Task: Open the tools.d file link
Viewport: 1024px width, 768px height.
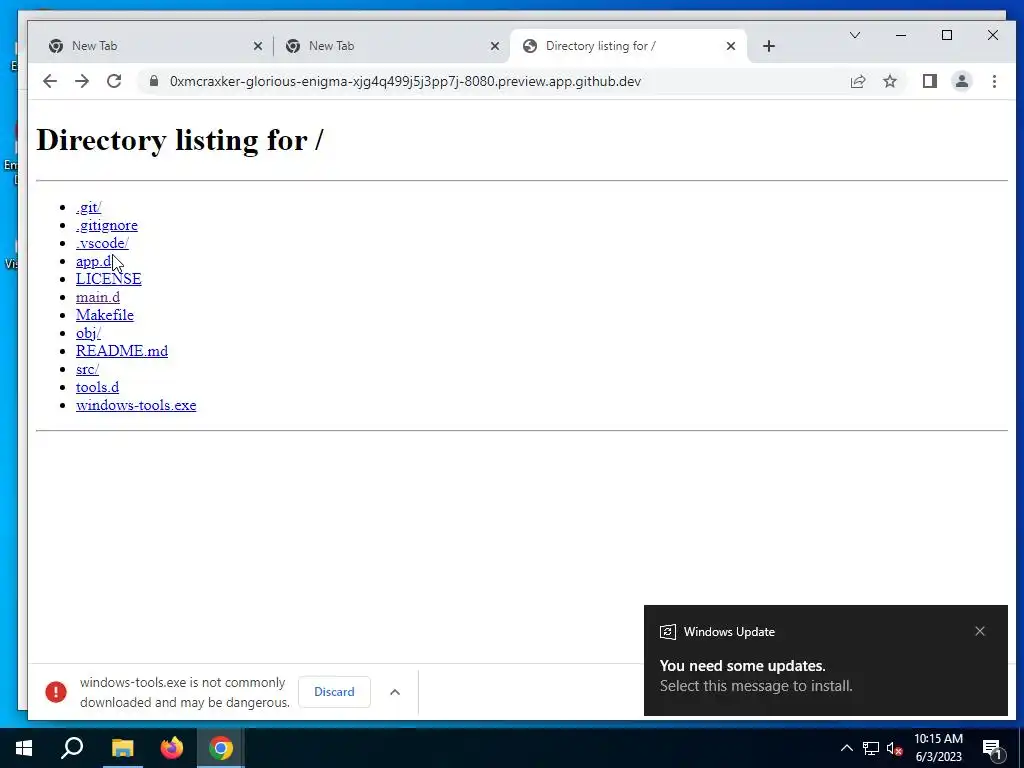Action: [97, 387]
